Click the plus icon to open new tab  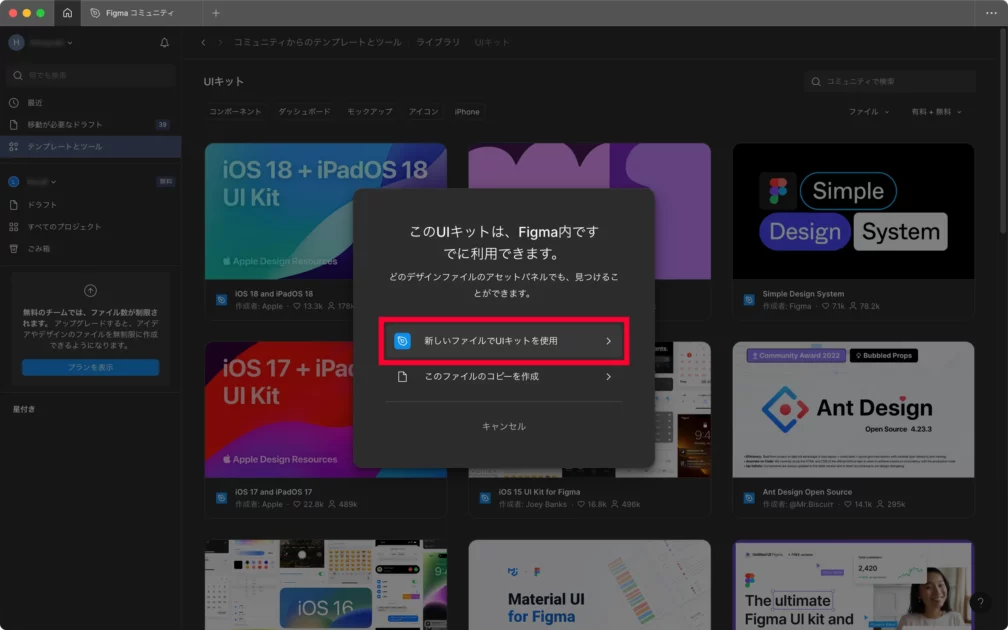(x=216, y=13)
